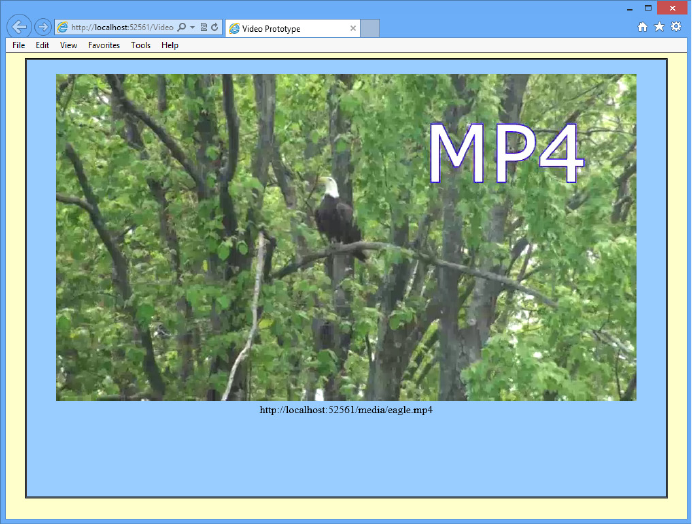
Task: Open Favorites with the star icon
Action: click(x=659, y=27)
